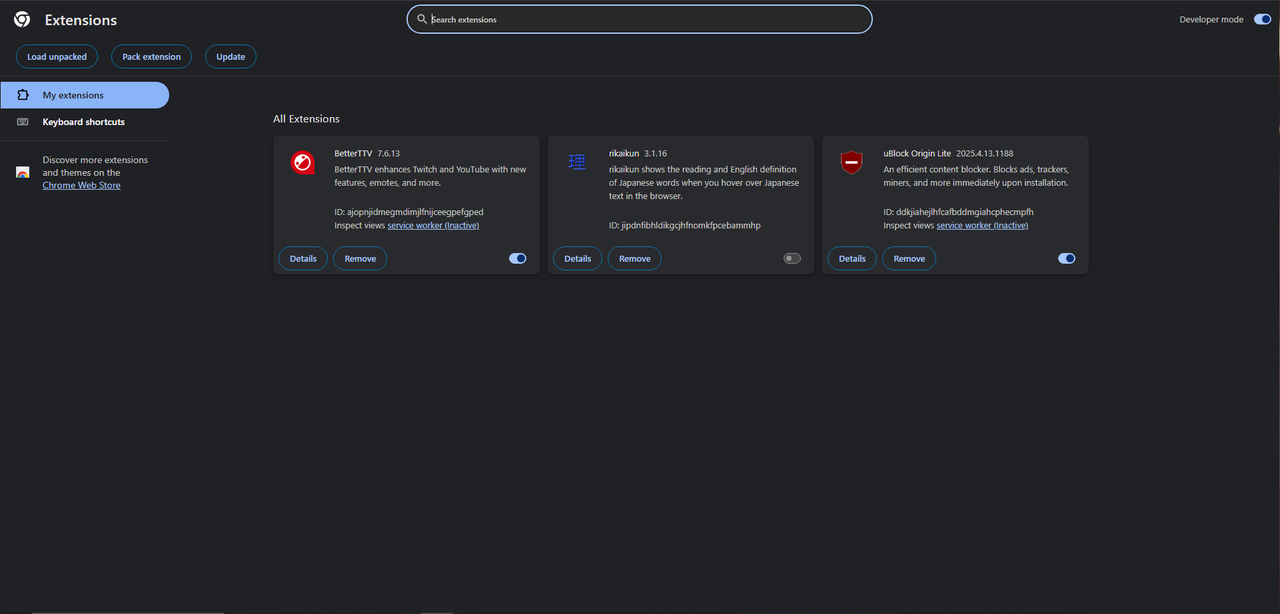Disable the BetterTTV extension toggle
This screenshot has height=614, width=1280.
[x=517, y=258]
